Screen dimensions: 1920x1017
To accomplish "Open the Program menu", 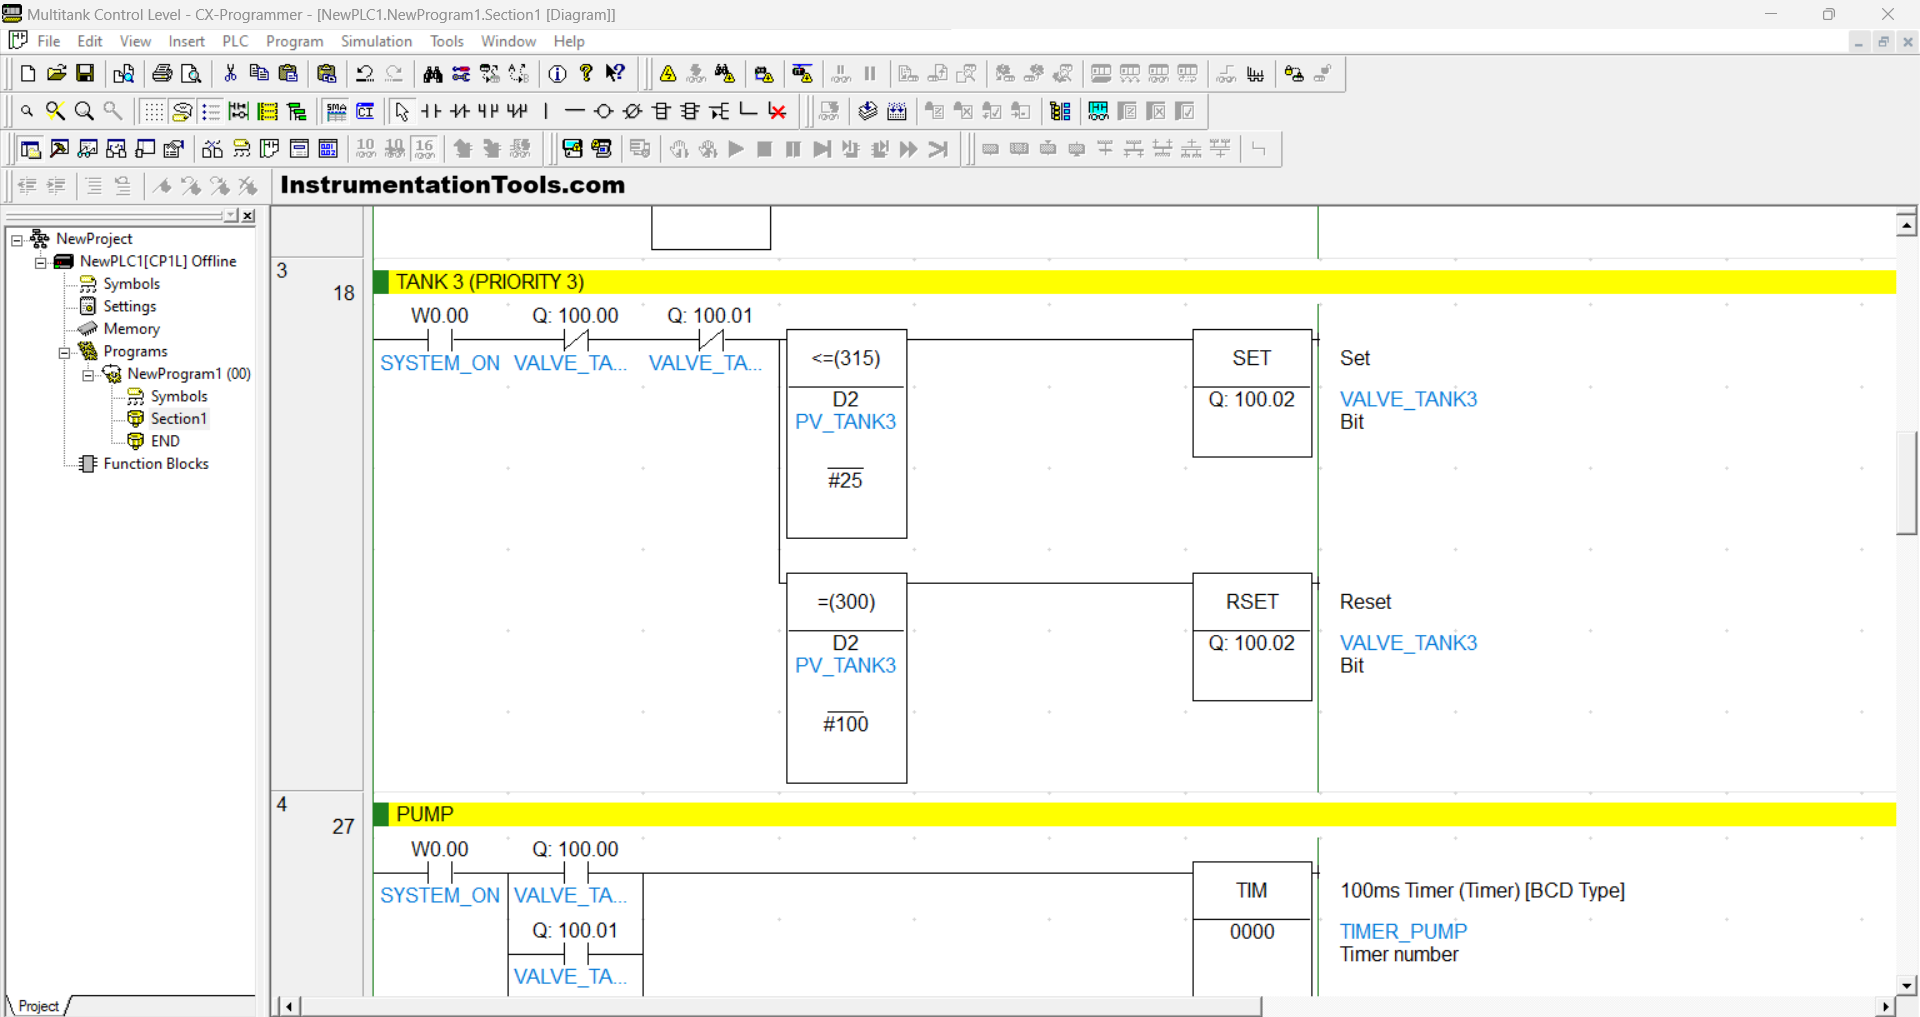I will click(x=294, y=41).
